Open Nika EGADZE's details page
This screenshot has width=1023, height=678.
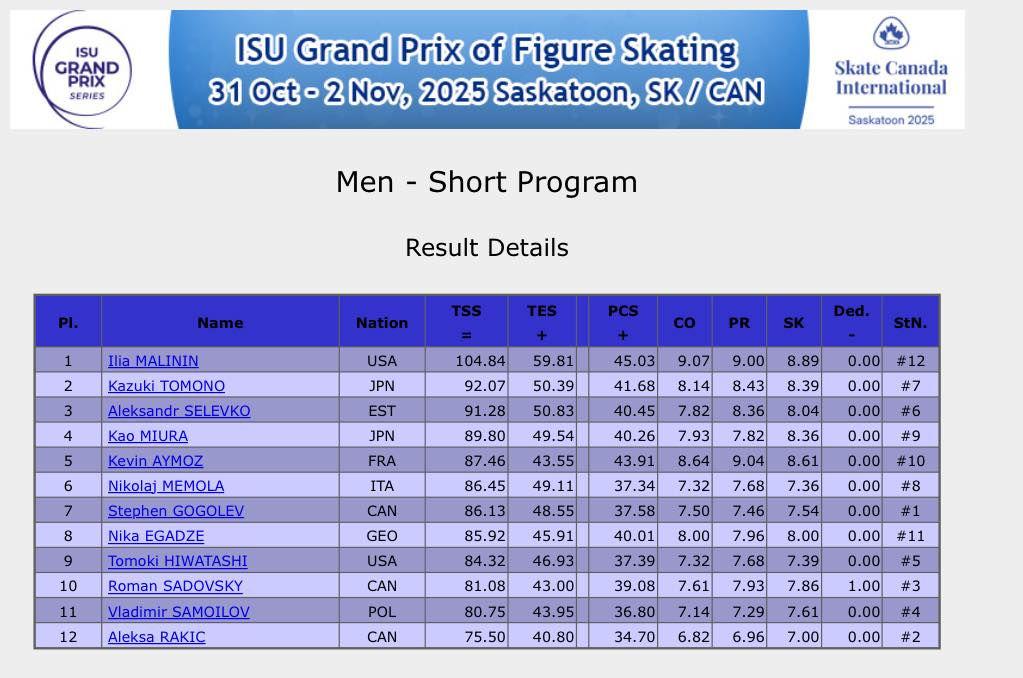pyautogui.click(x=155, y=536)
